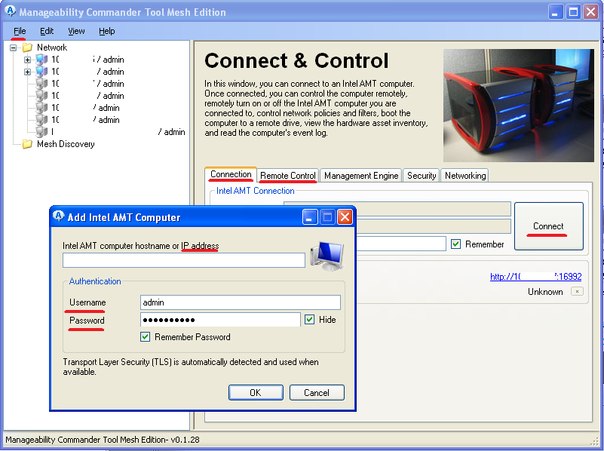Click the Connect button
This screenshot has height=451, width=604.
coord(549,226)
